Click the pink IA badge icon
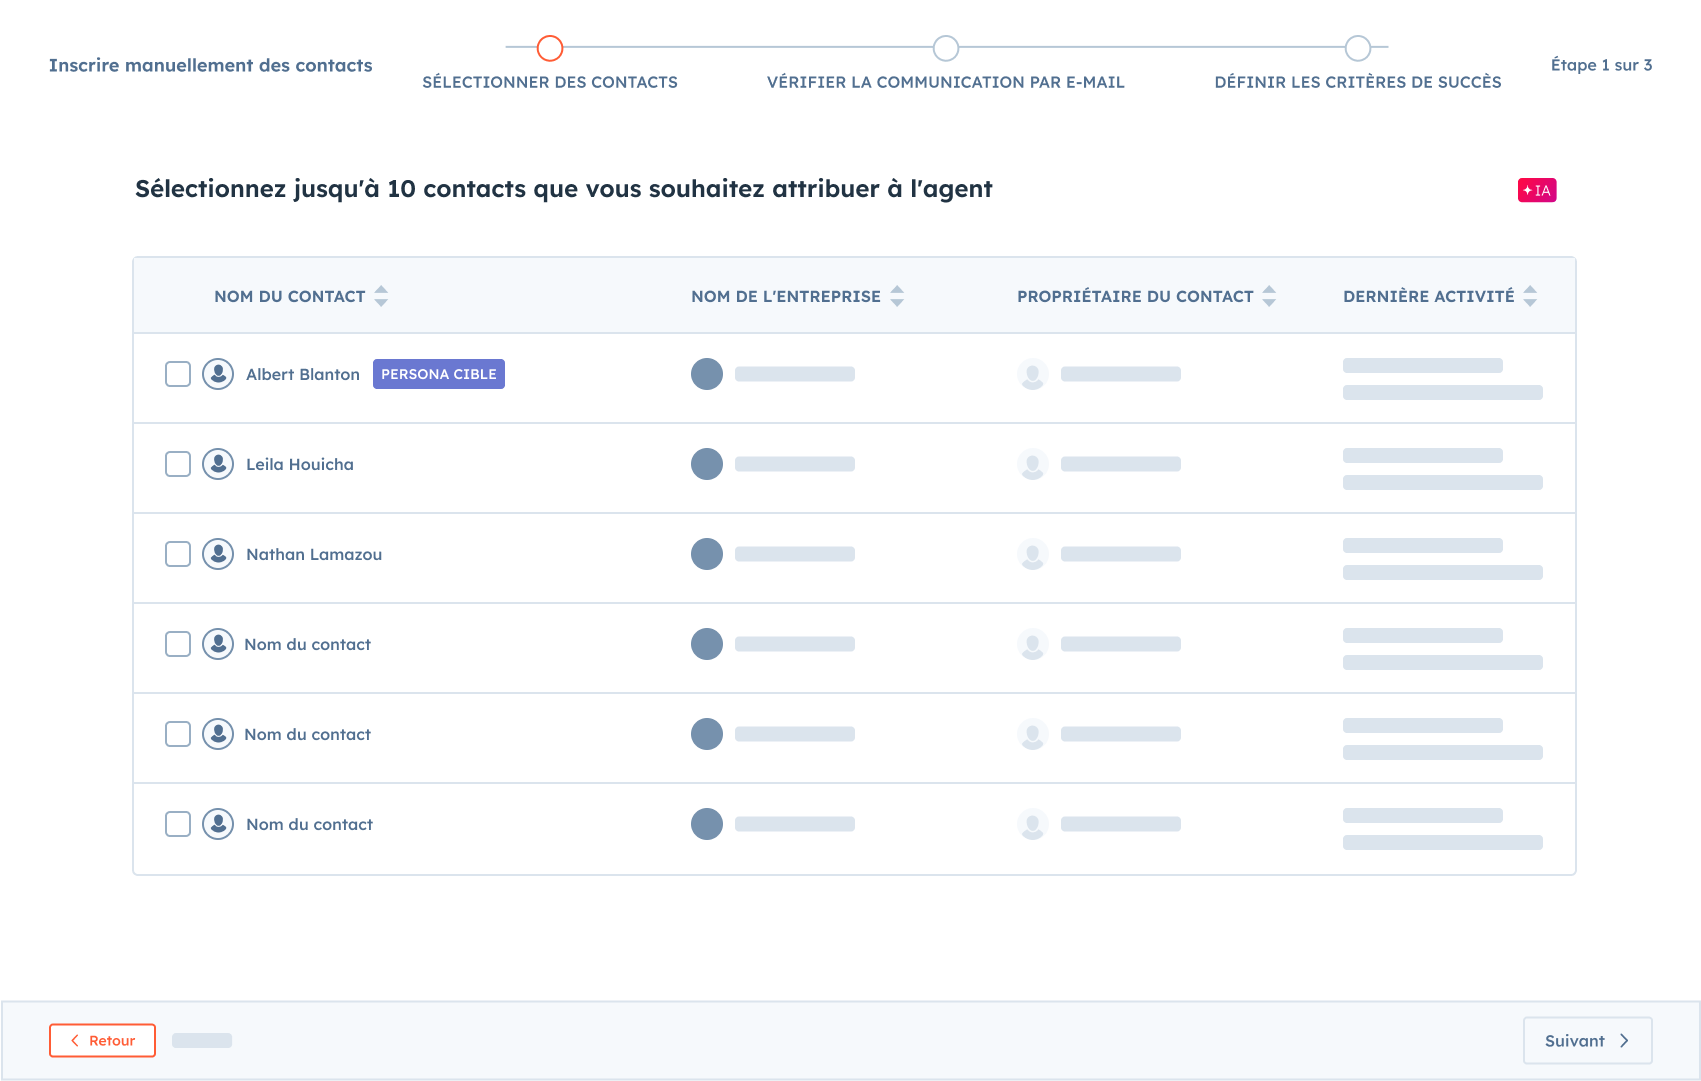Image resolution: width=1701 pixels, height=1081 pixels. (1536, 190)
